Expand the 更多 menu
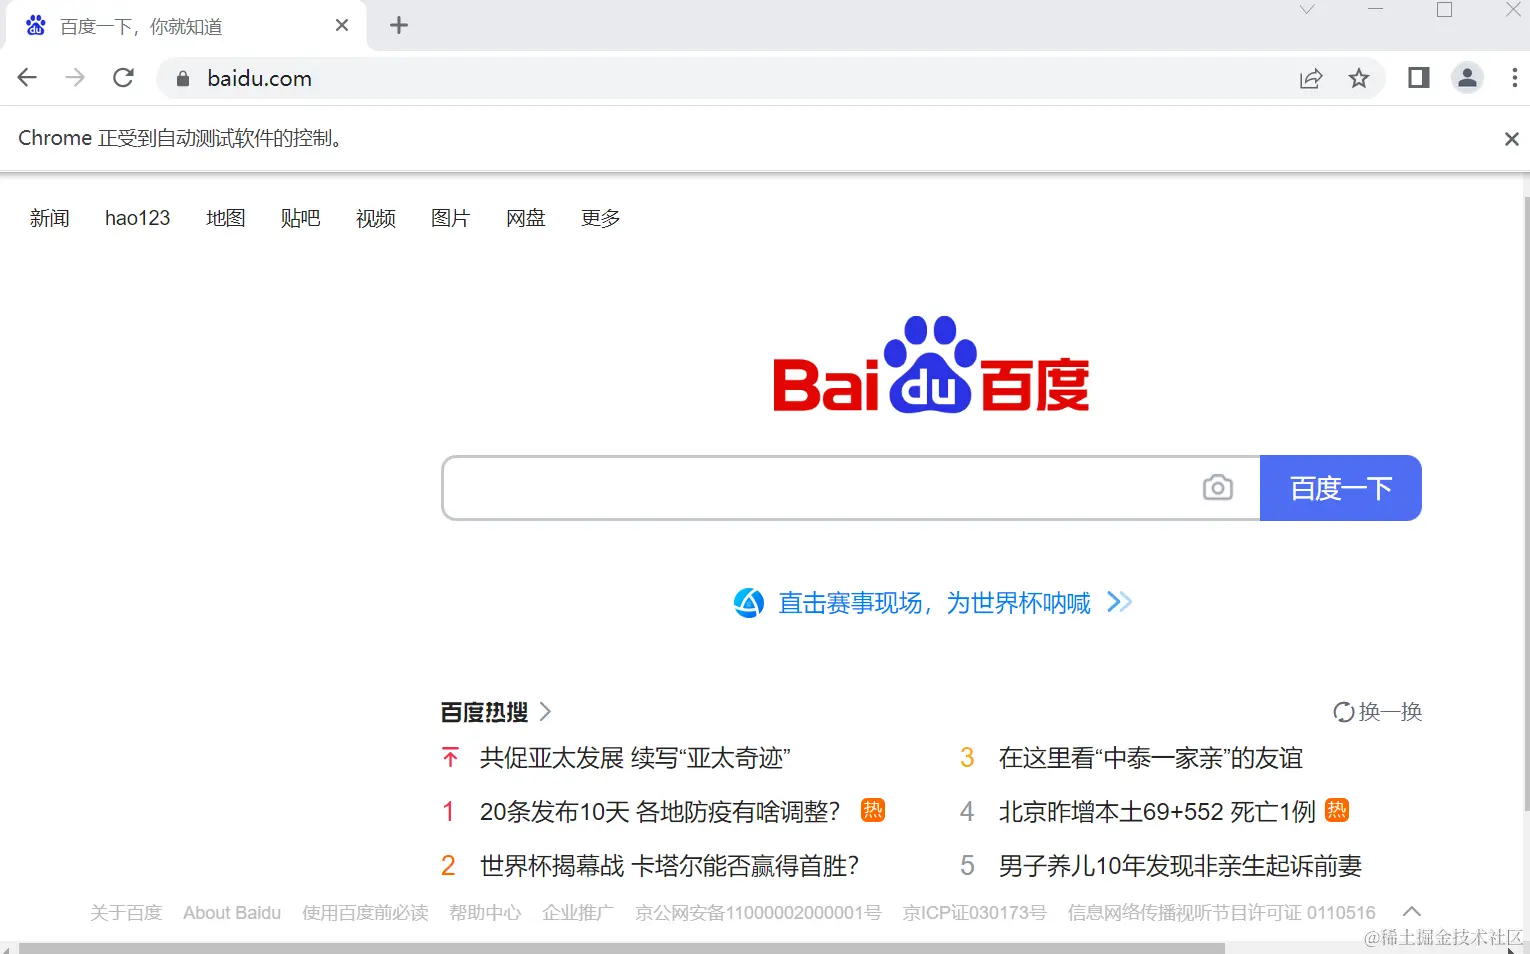The height and width of the screenshot is (954, 1530). 601,218
